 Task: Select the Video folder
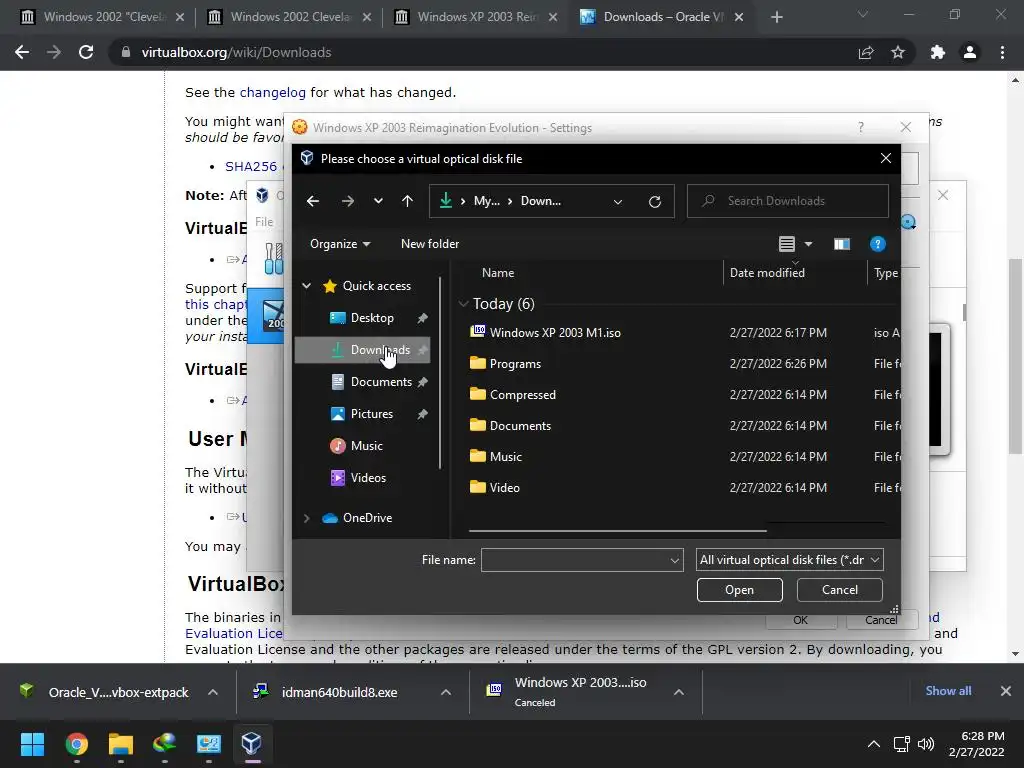504,488
